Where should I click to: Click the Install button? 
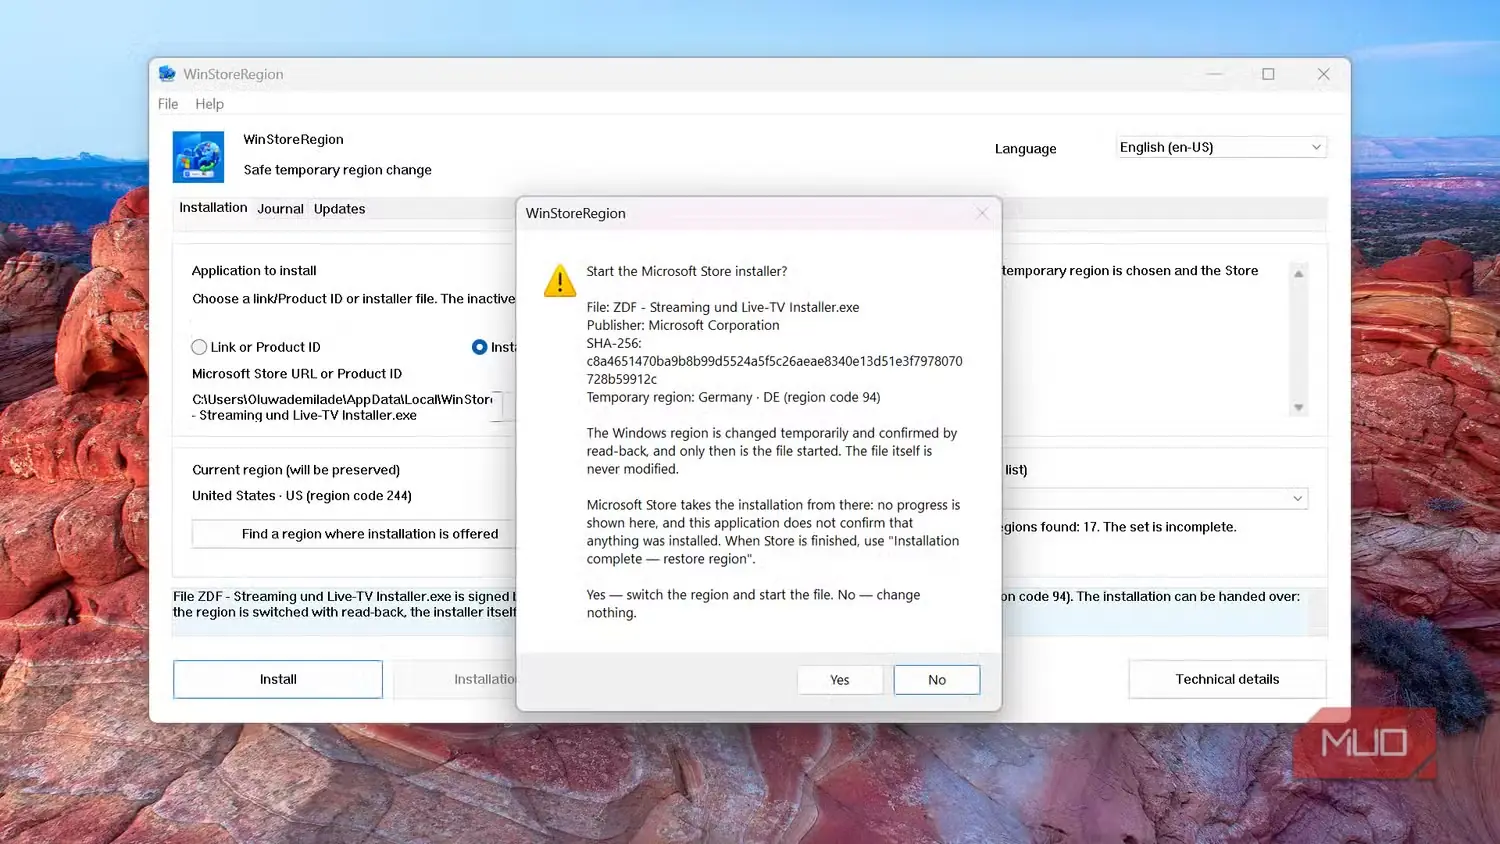(278, 679)
